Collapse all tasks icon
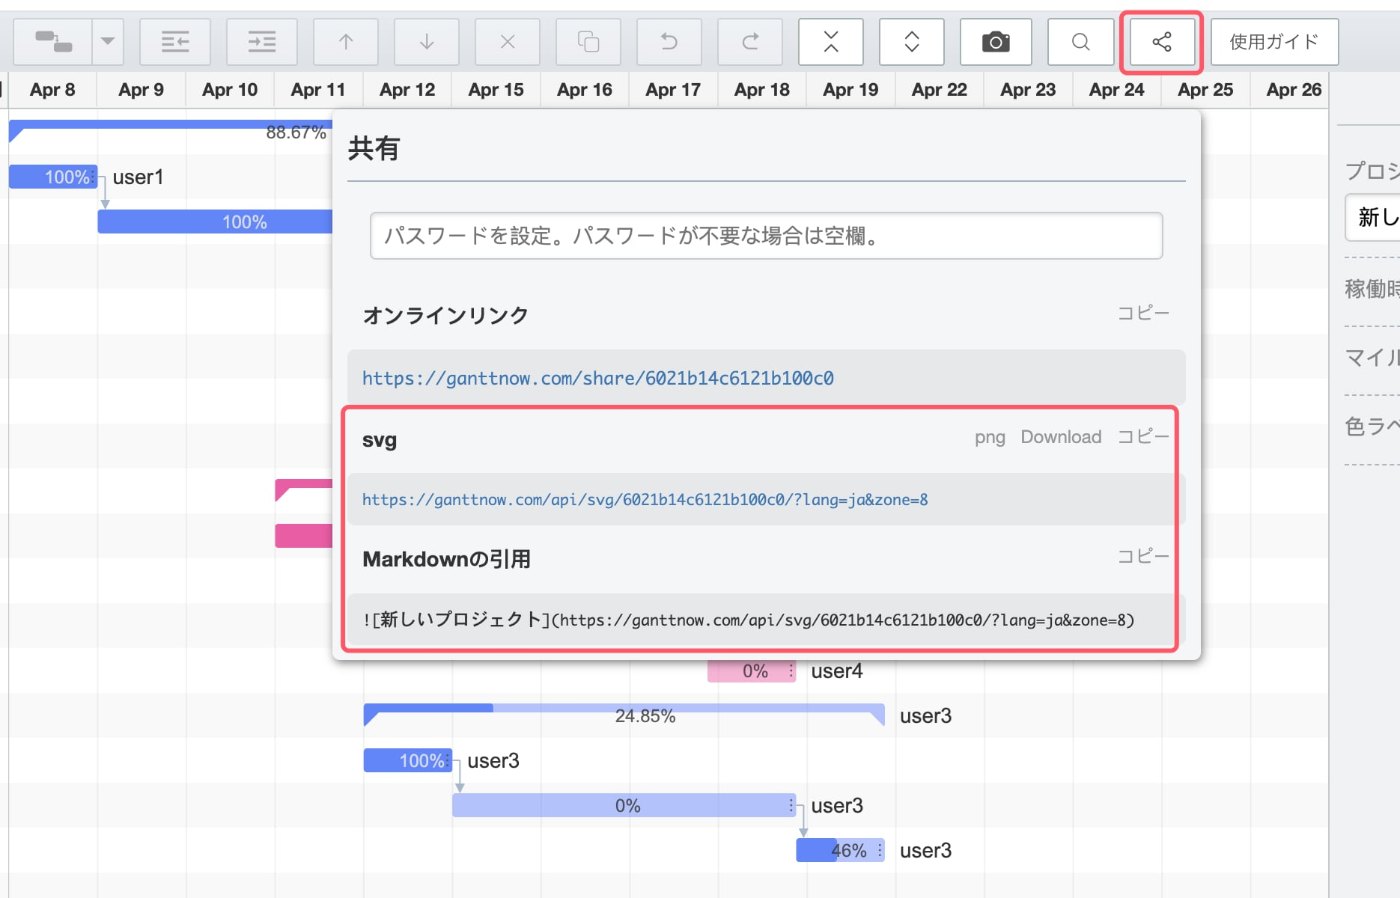 click(x=831, y=42)
